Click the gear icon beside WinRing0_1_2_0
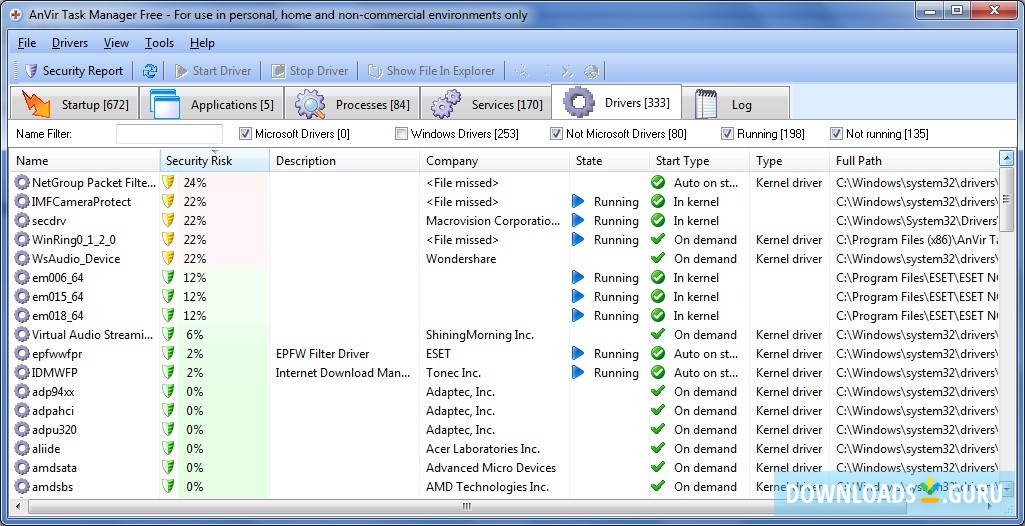 tap(22, 240)
